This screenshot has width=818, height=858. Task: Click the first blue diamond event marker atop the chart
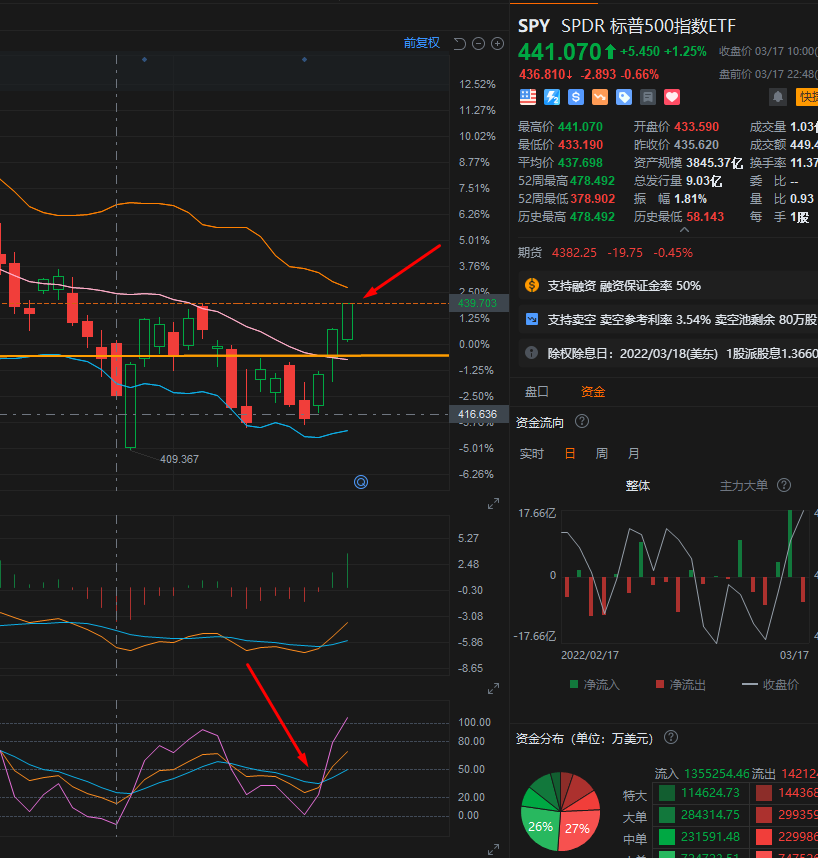coord(144,59)
